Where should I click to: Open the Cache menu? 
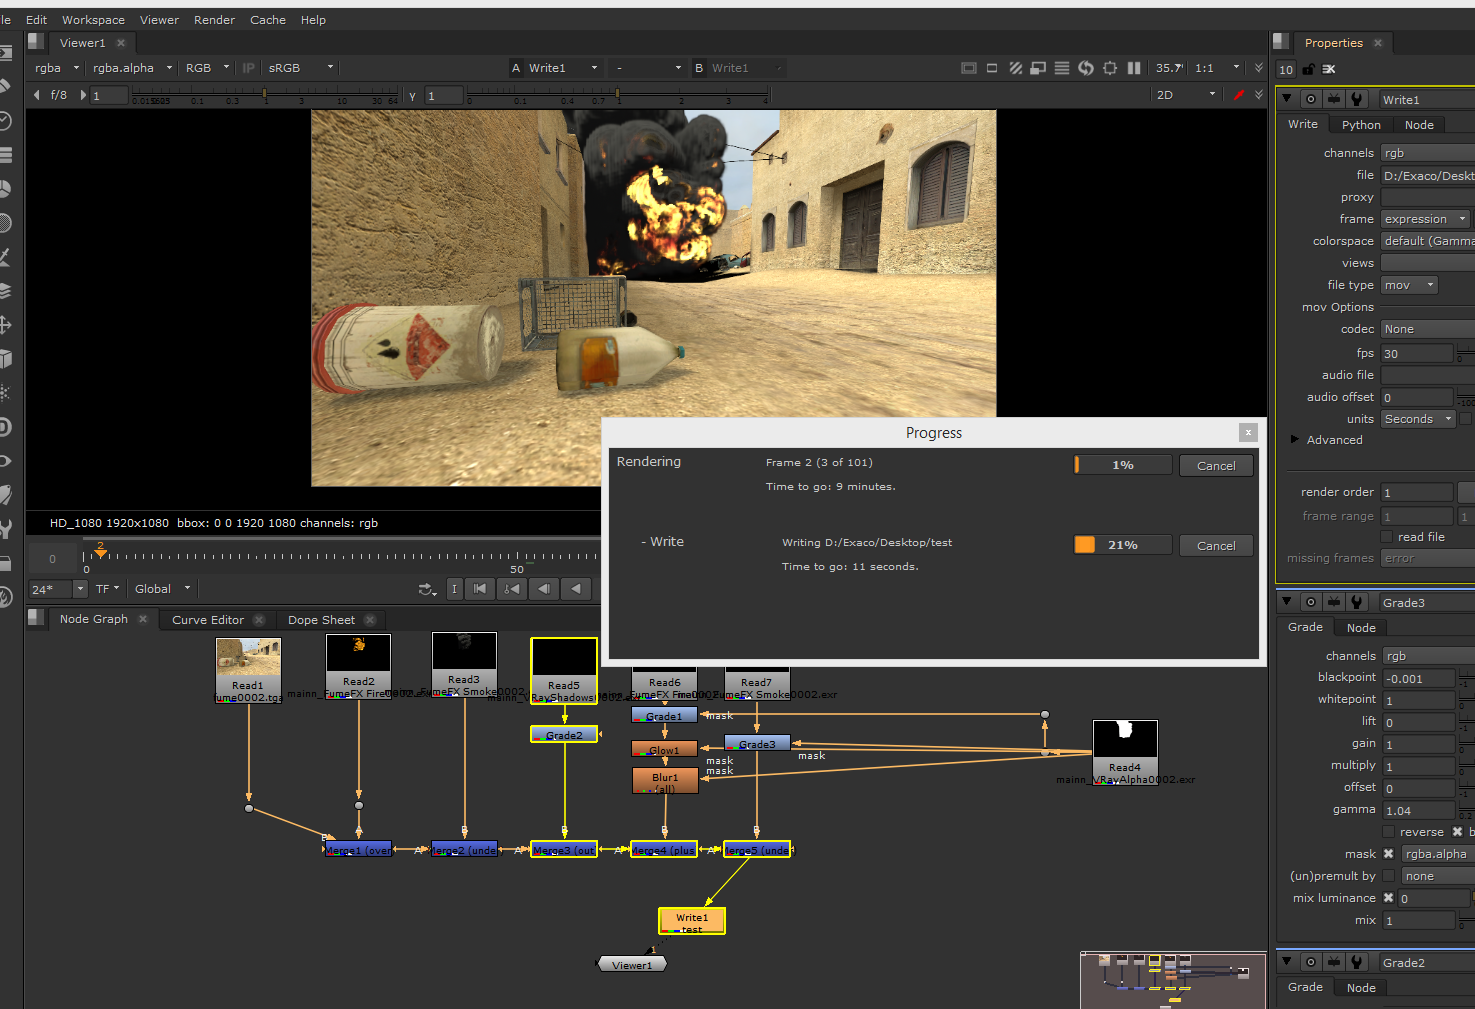[267, 20]
